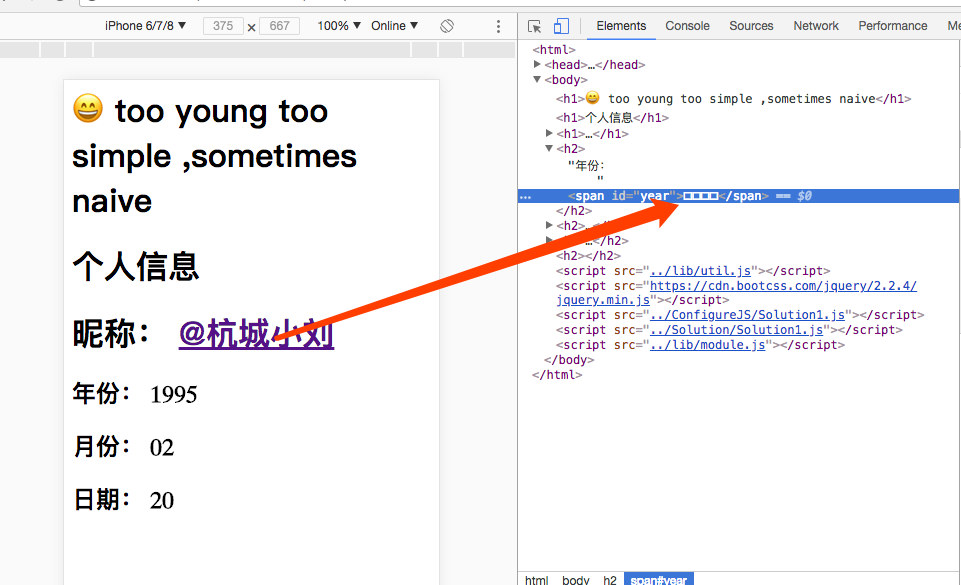Activate the inspect element picker icon

[534, 26]
